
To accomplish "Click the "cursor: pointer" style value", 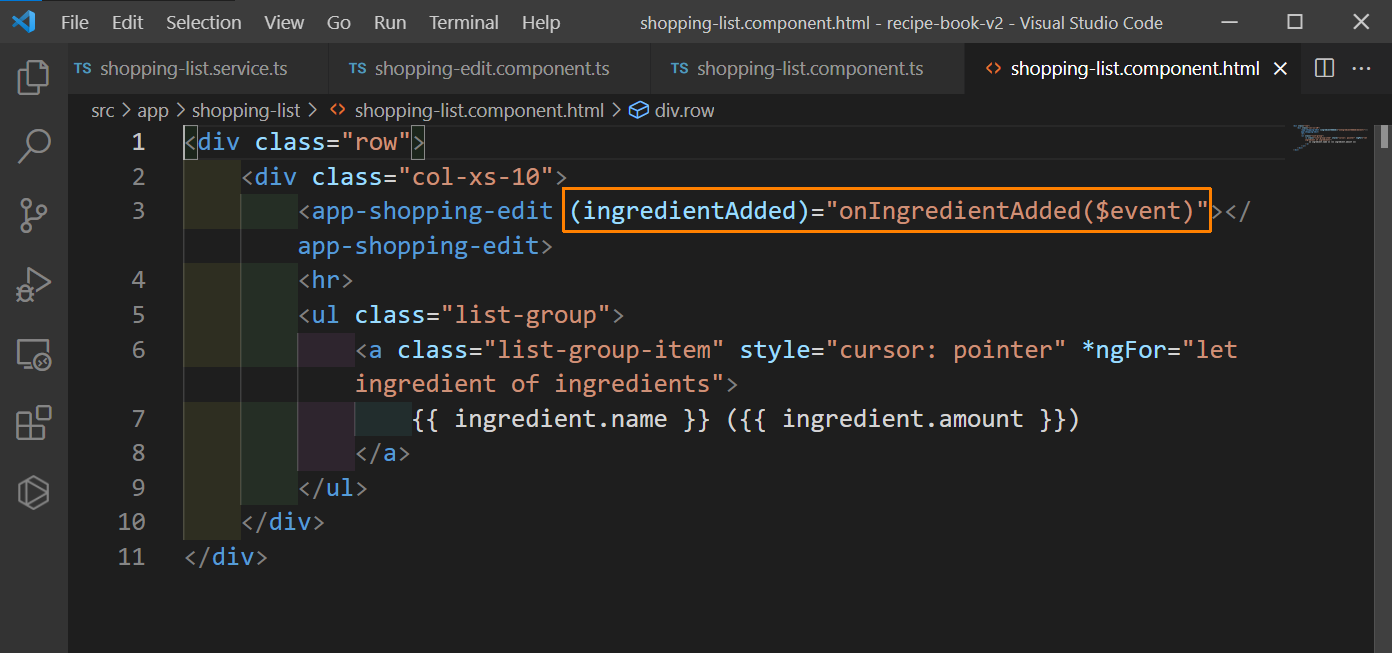I will pos(946,349).
